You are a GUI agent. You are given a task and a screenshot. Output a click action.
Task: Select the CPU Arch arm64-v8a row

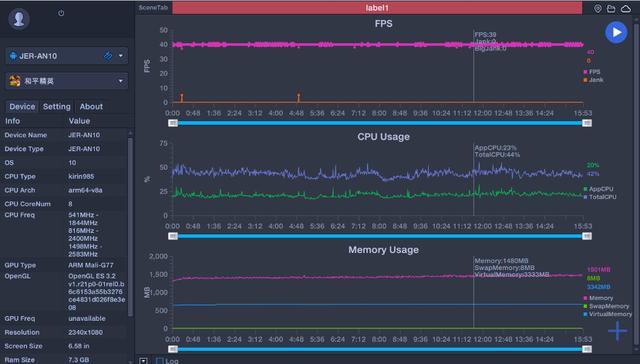point(64,190)
